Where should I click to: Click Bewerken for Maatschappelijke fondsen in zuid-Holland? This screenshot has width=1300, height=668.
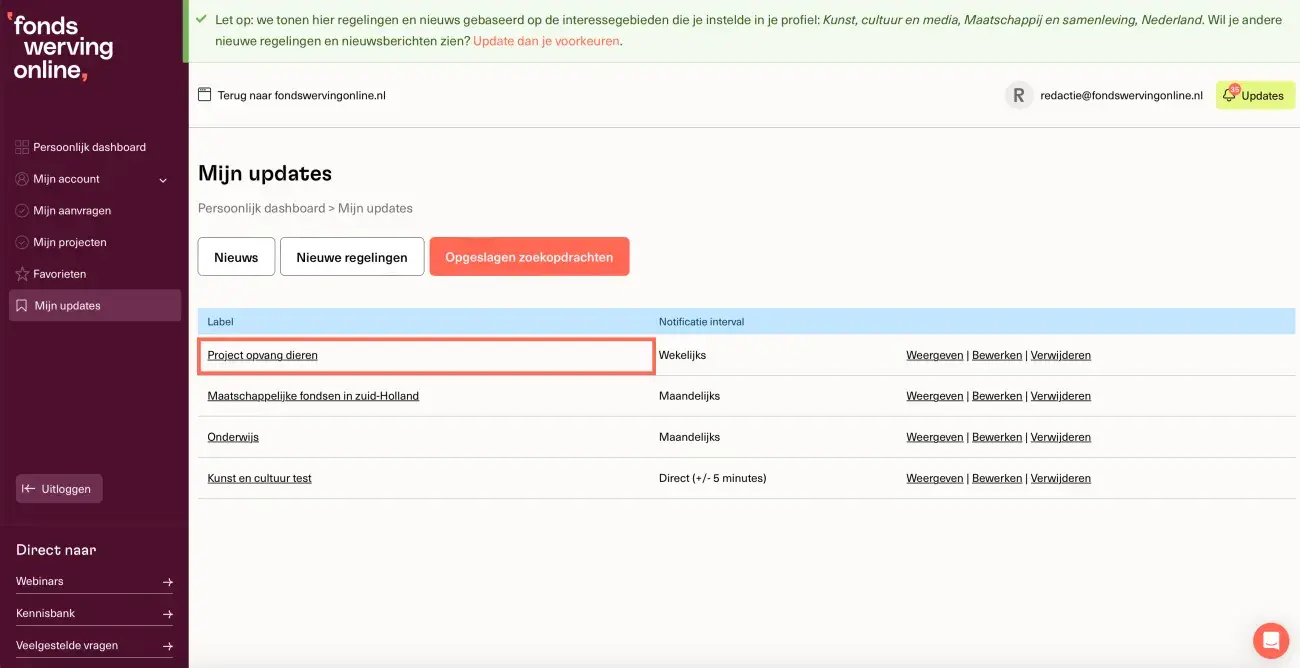click(997, 395)
